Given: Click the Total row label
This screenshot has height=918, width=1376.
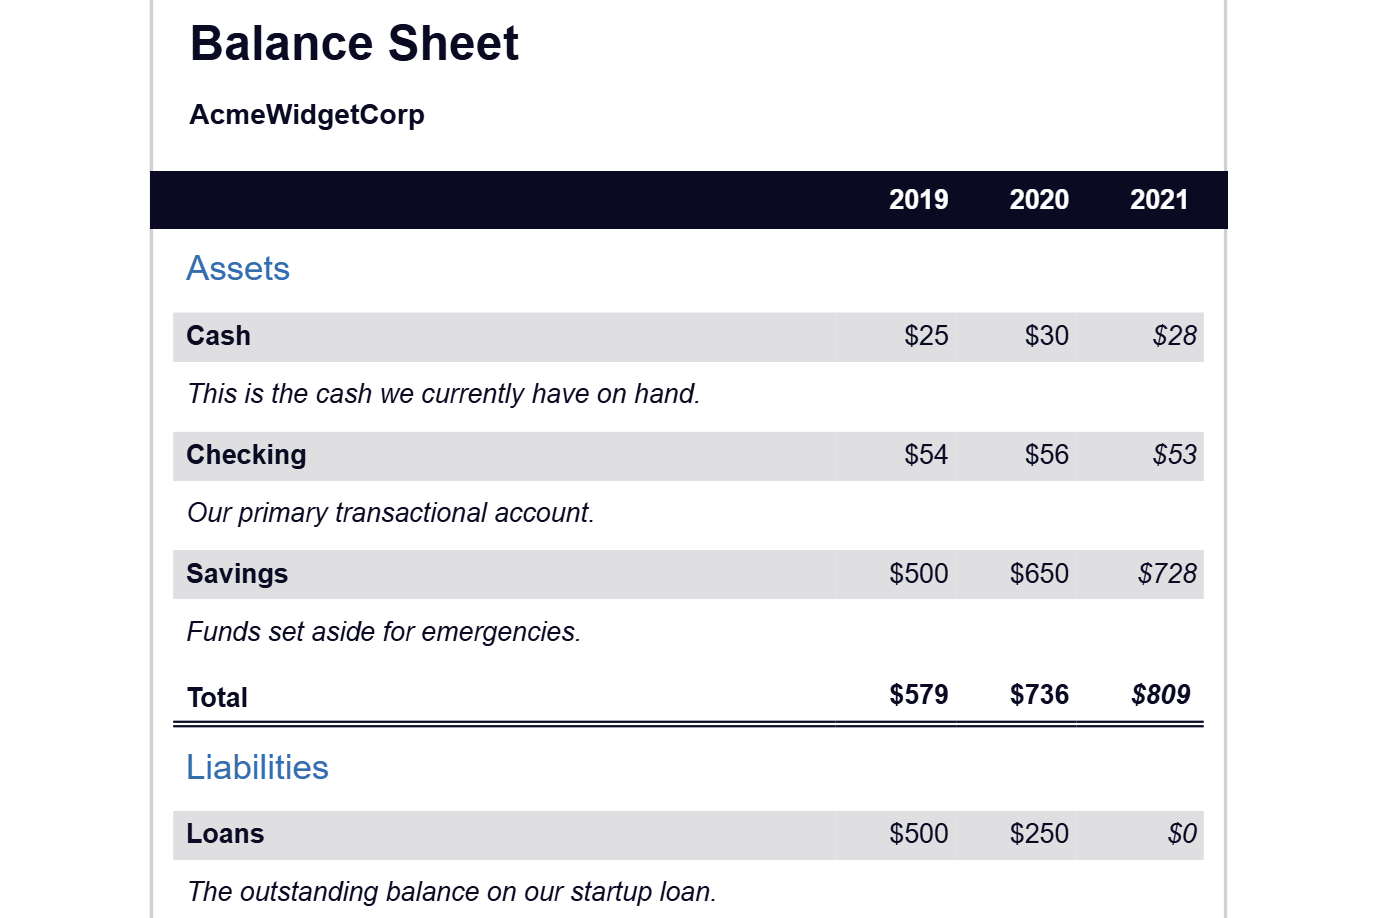Looking at the screenshot, I should click(x=217, y=698).
